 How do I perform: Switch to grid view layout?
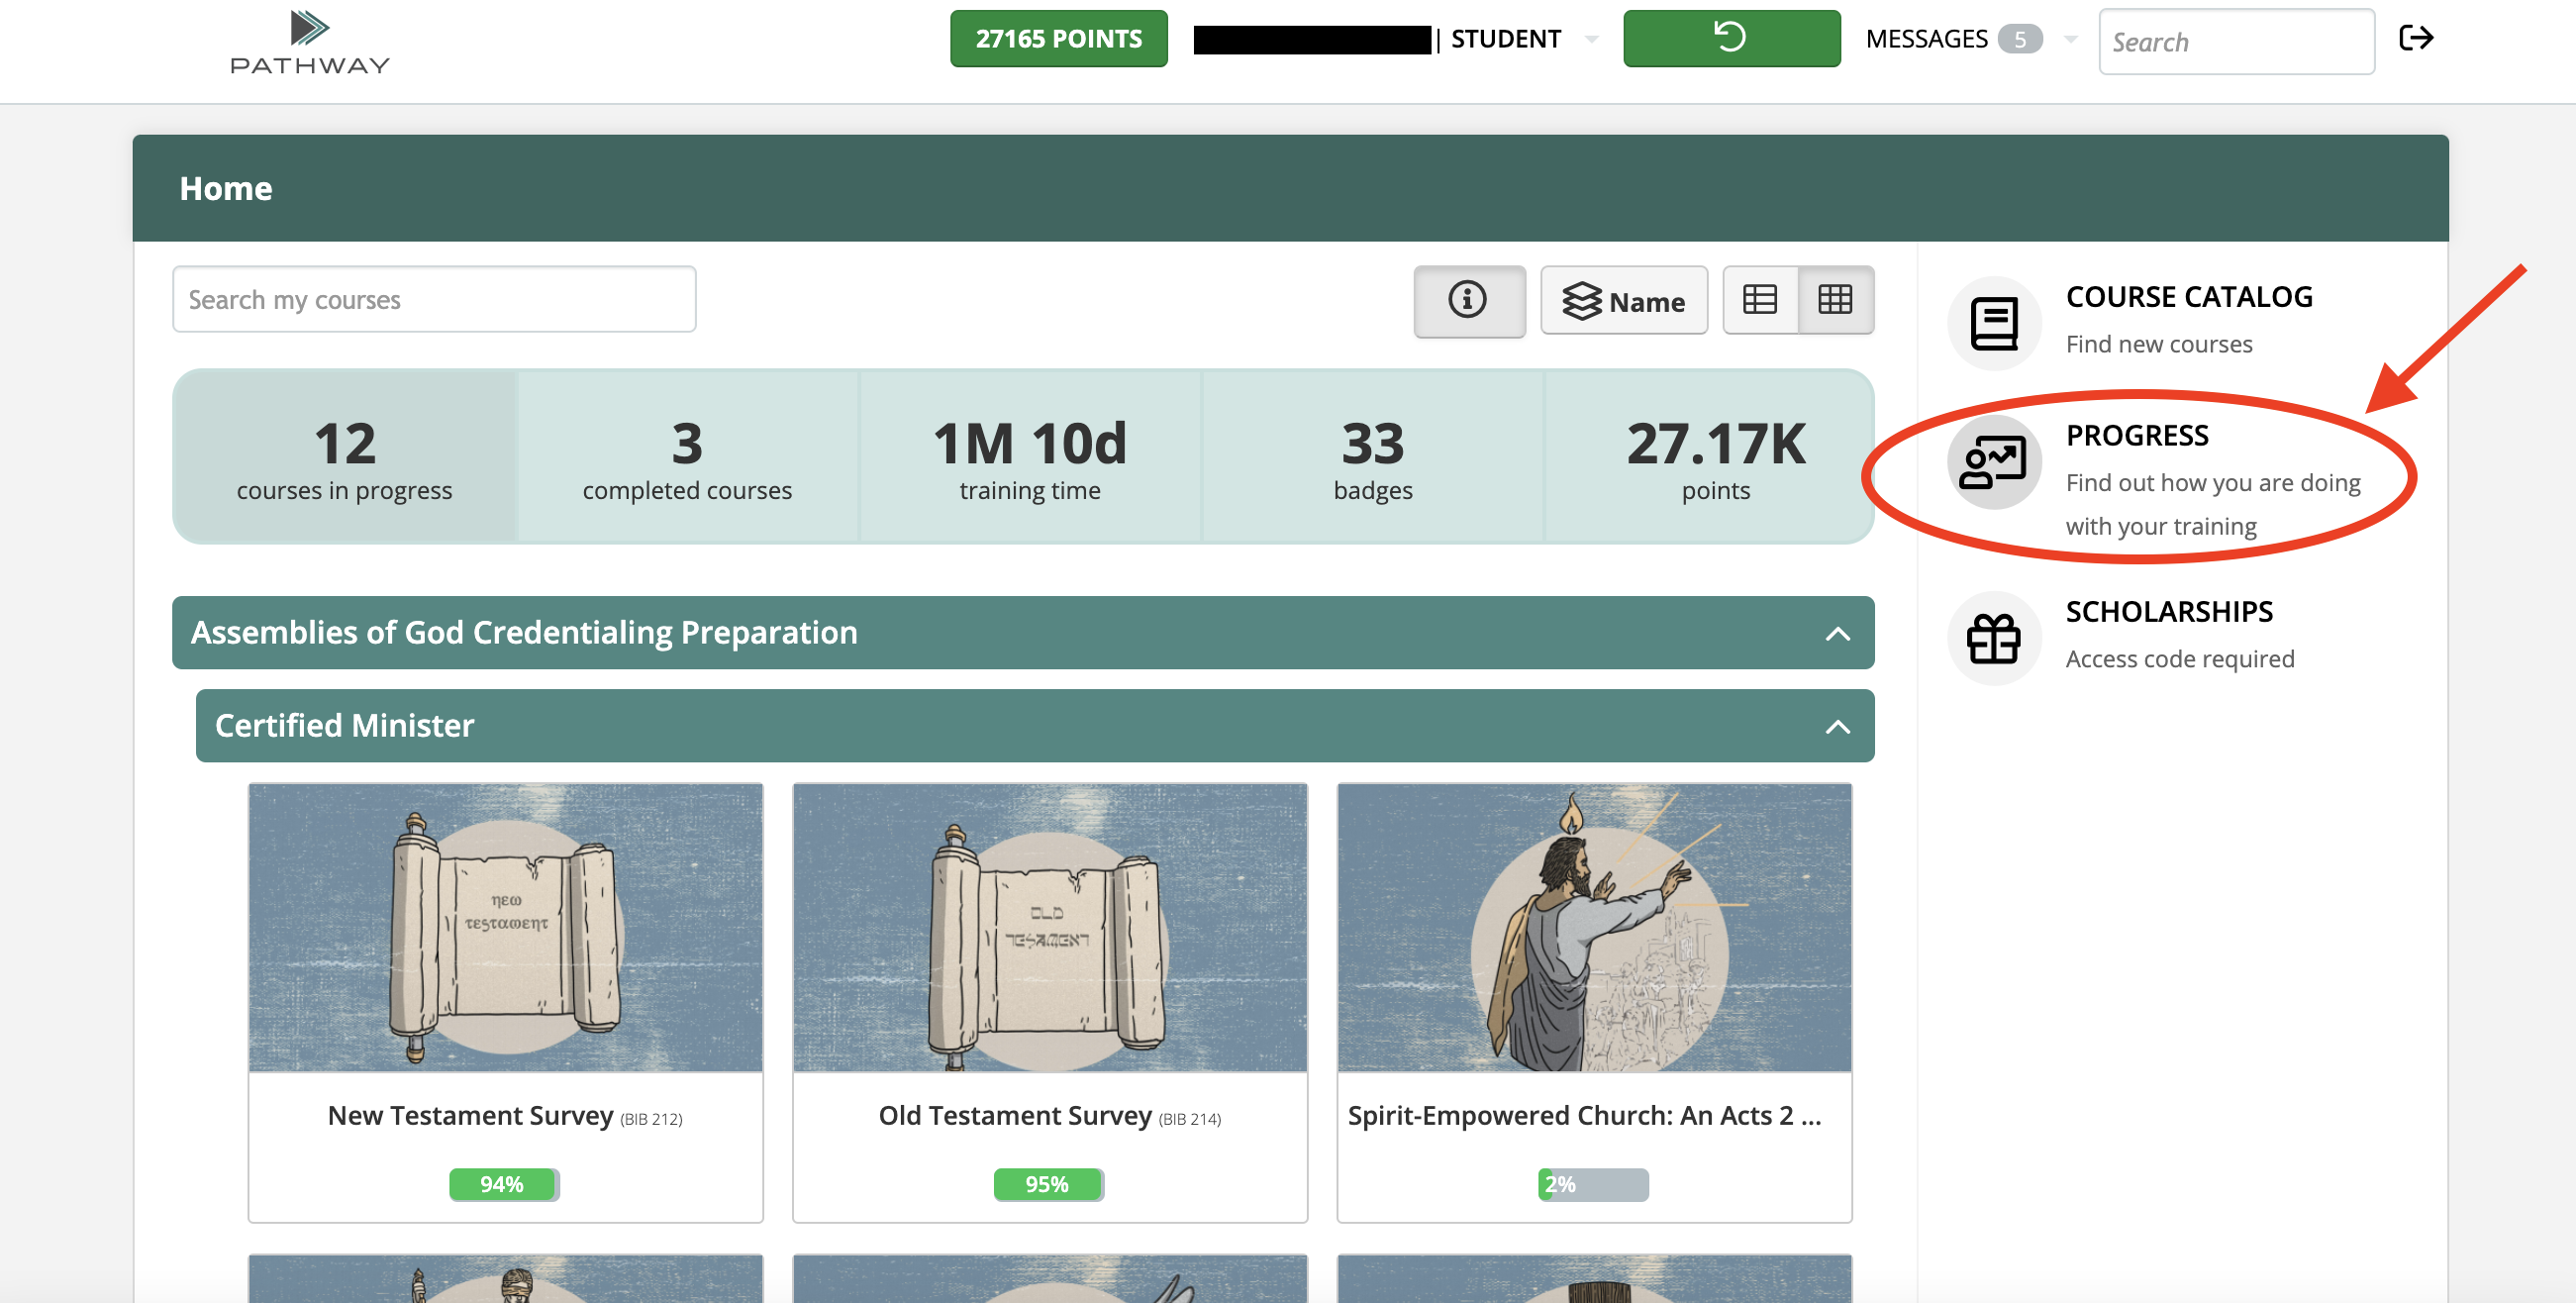(1834, 299)
